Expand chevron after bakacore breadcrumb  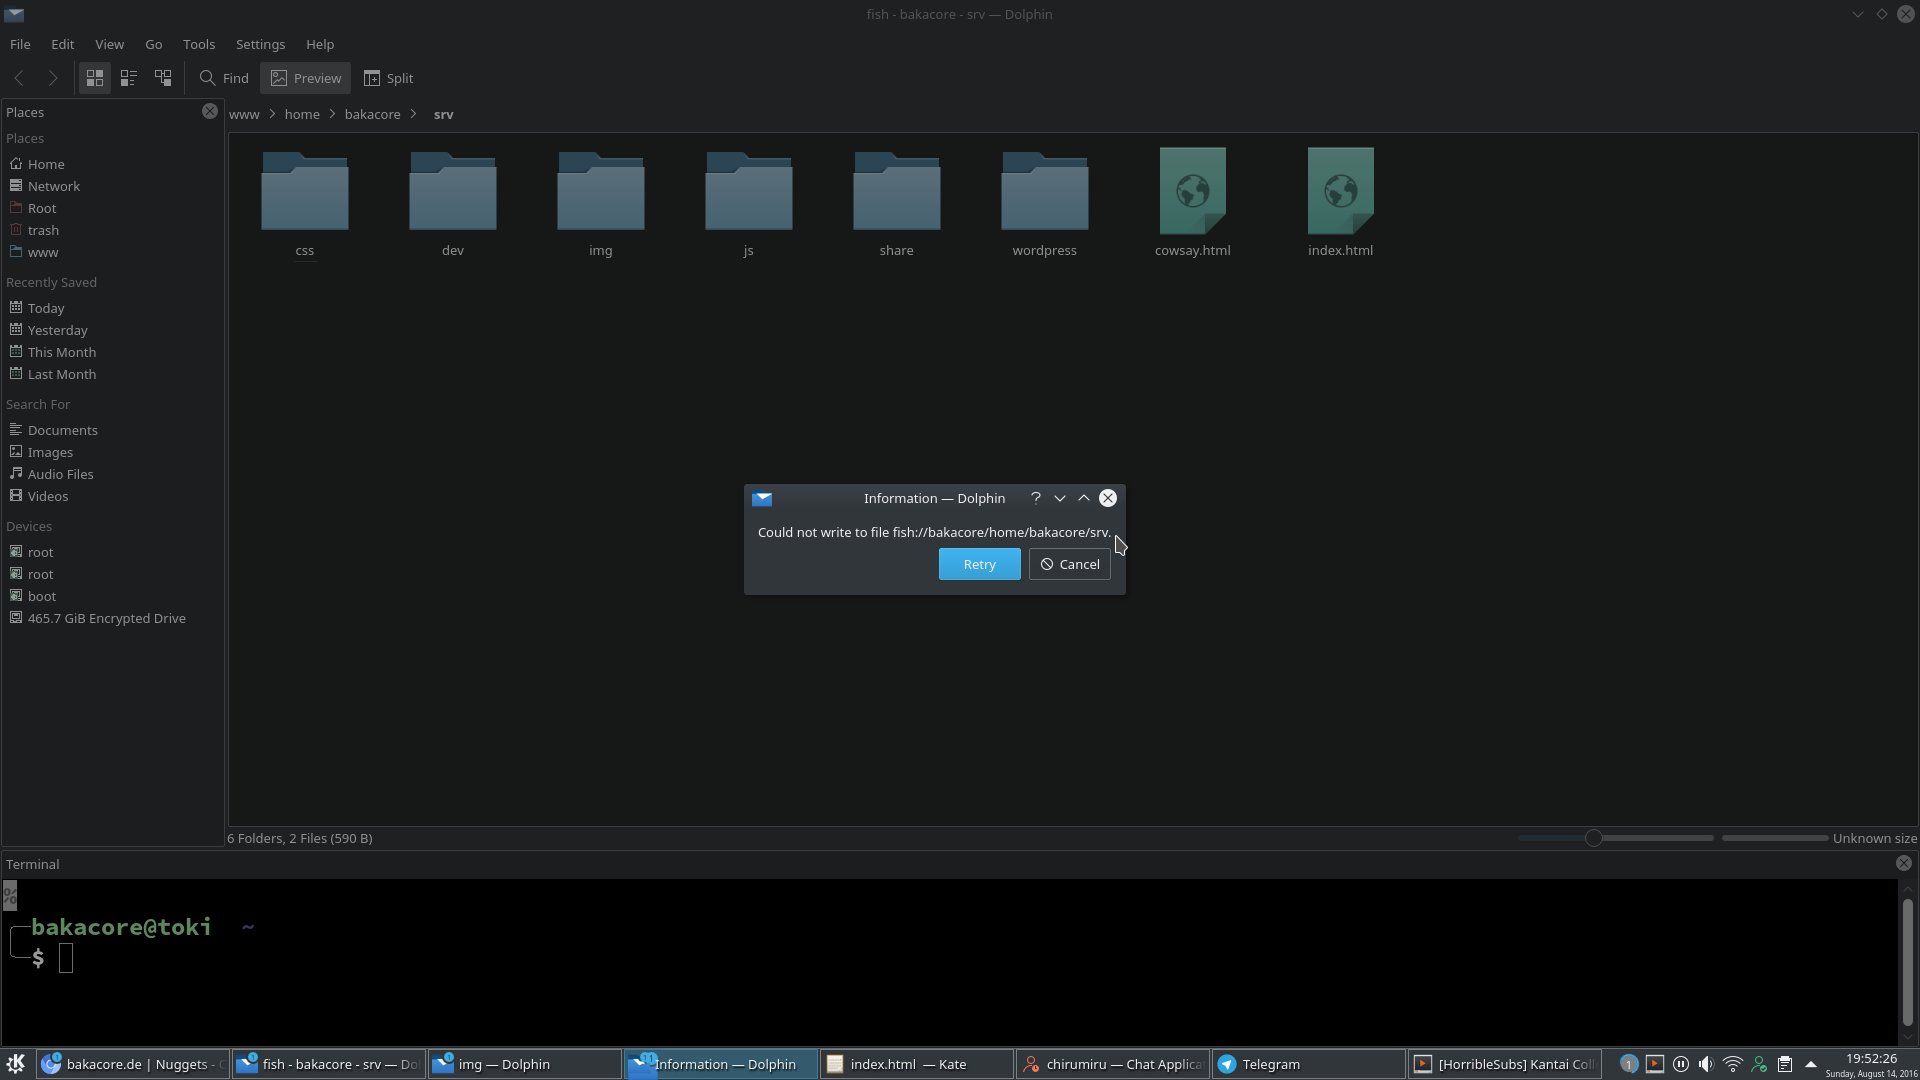pos(414,114)
